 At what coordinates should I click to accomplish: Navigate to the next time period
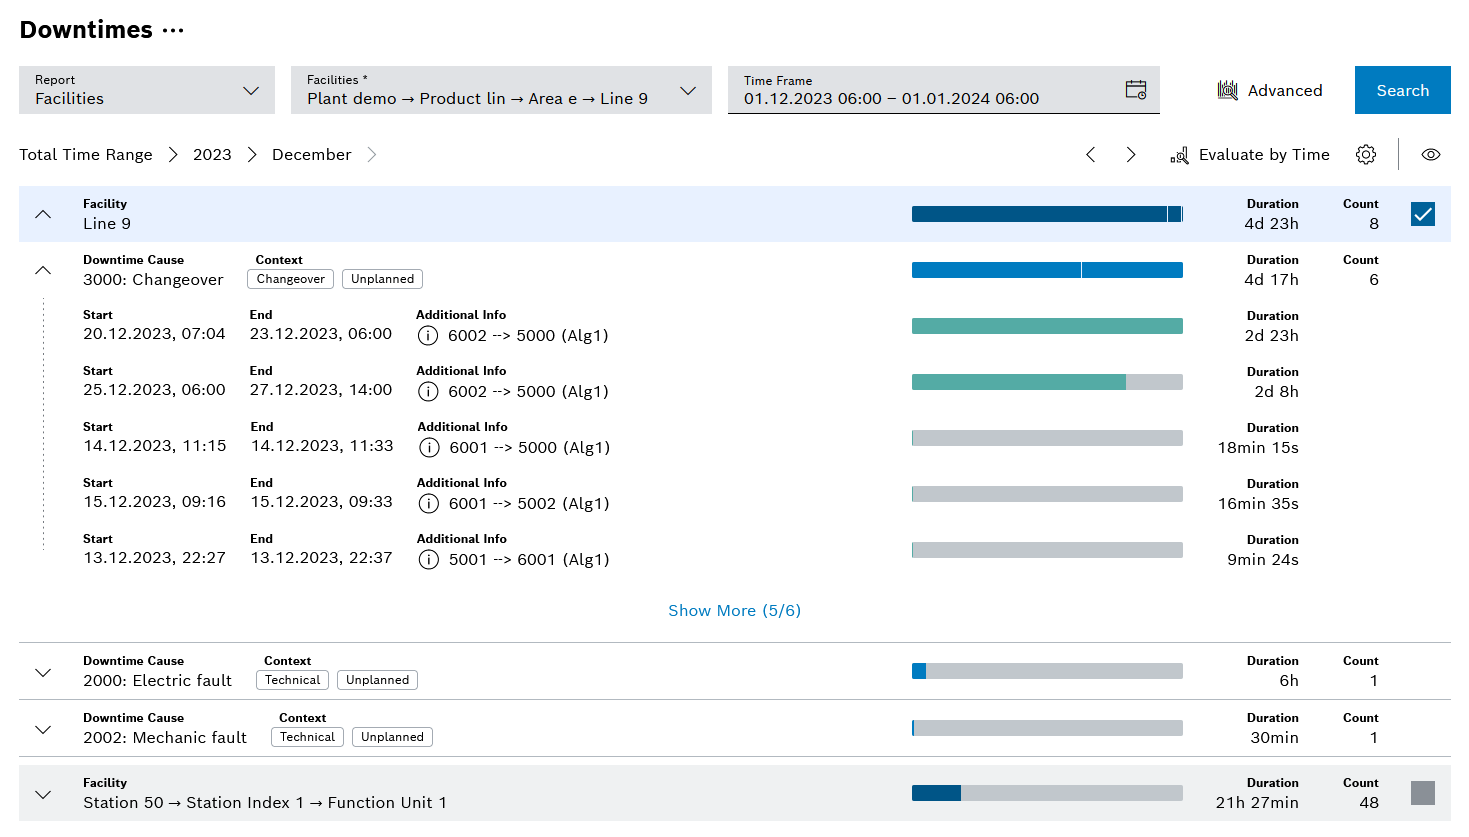coord(1130,154)
